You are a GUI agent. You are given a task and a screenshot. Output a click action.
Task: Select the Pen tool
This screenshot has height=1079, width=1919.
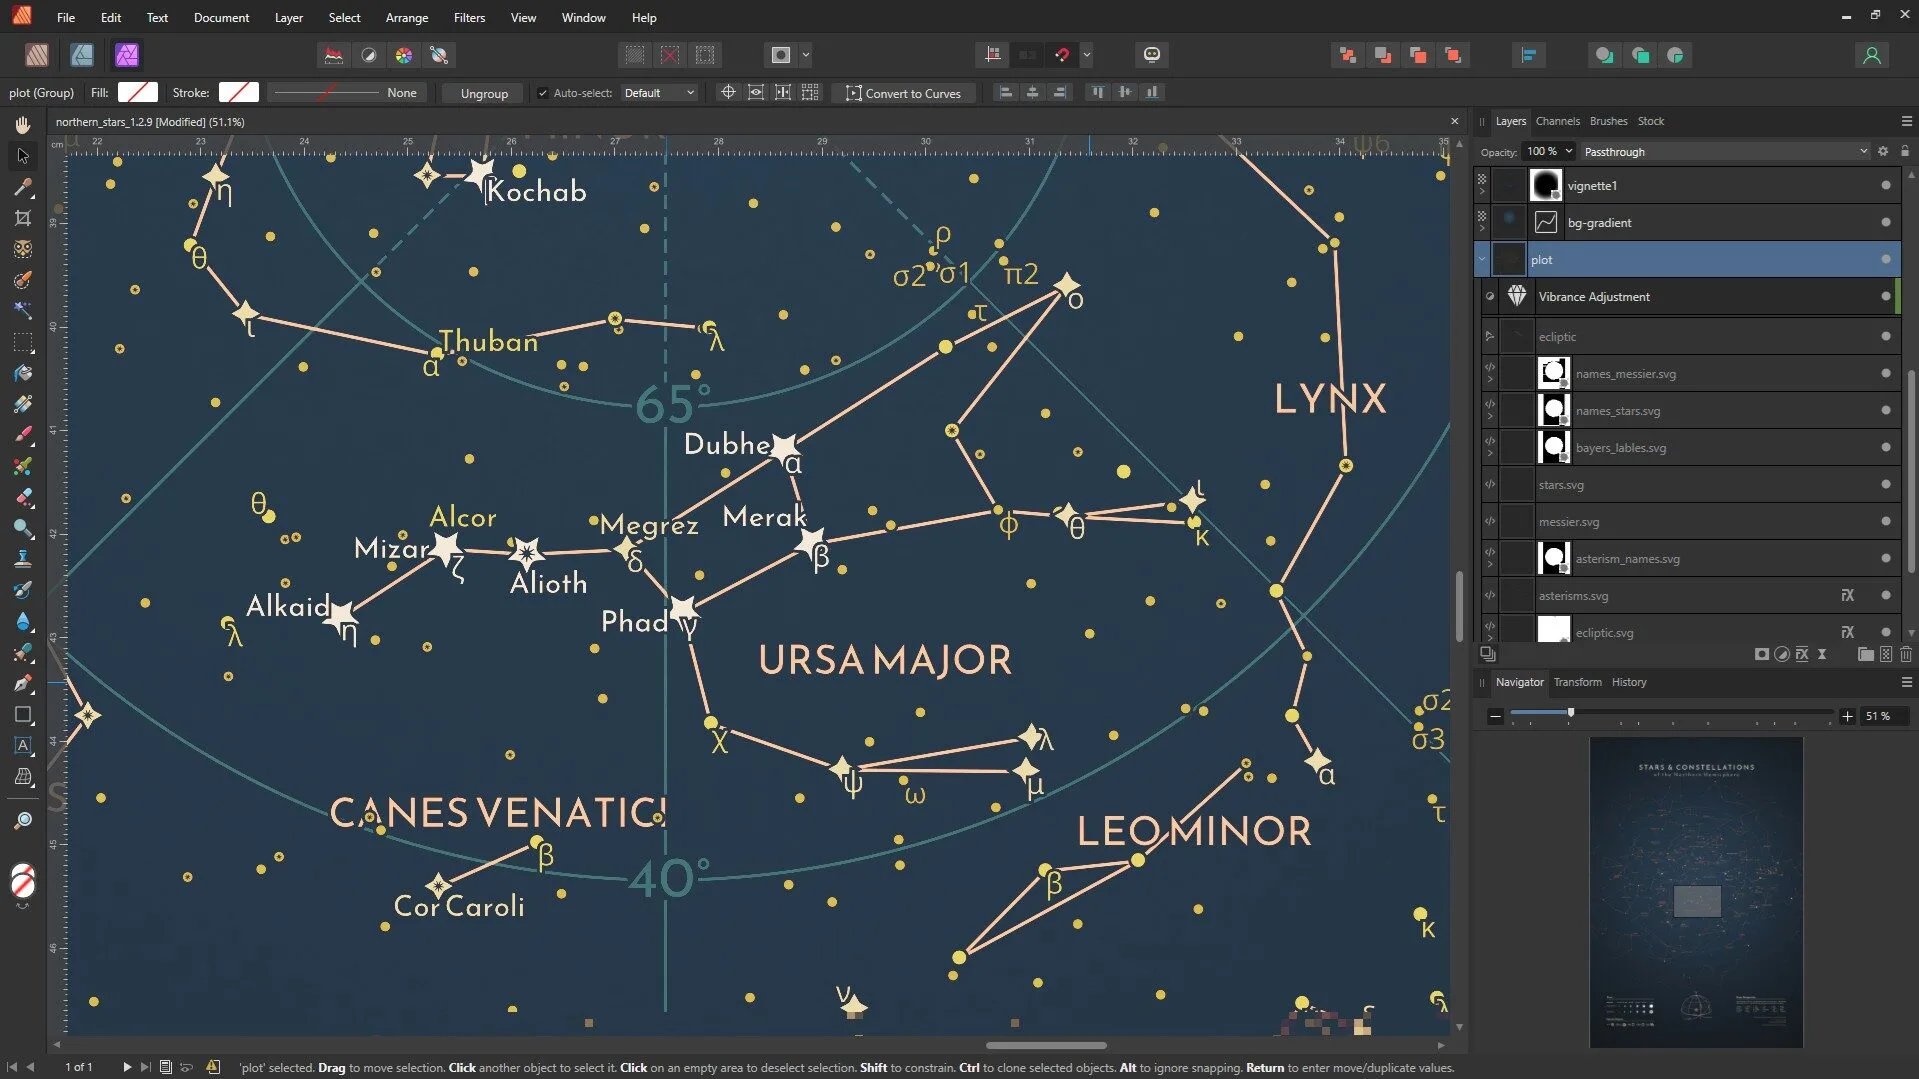[24, 684]
